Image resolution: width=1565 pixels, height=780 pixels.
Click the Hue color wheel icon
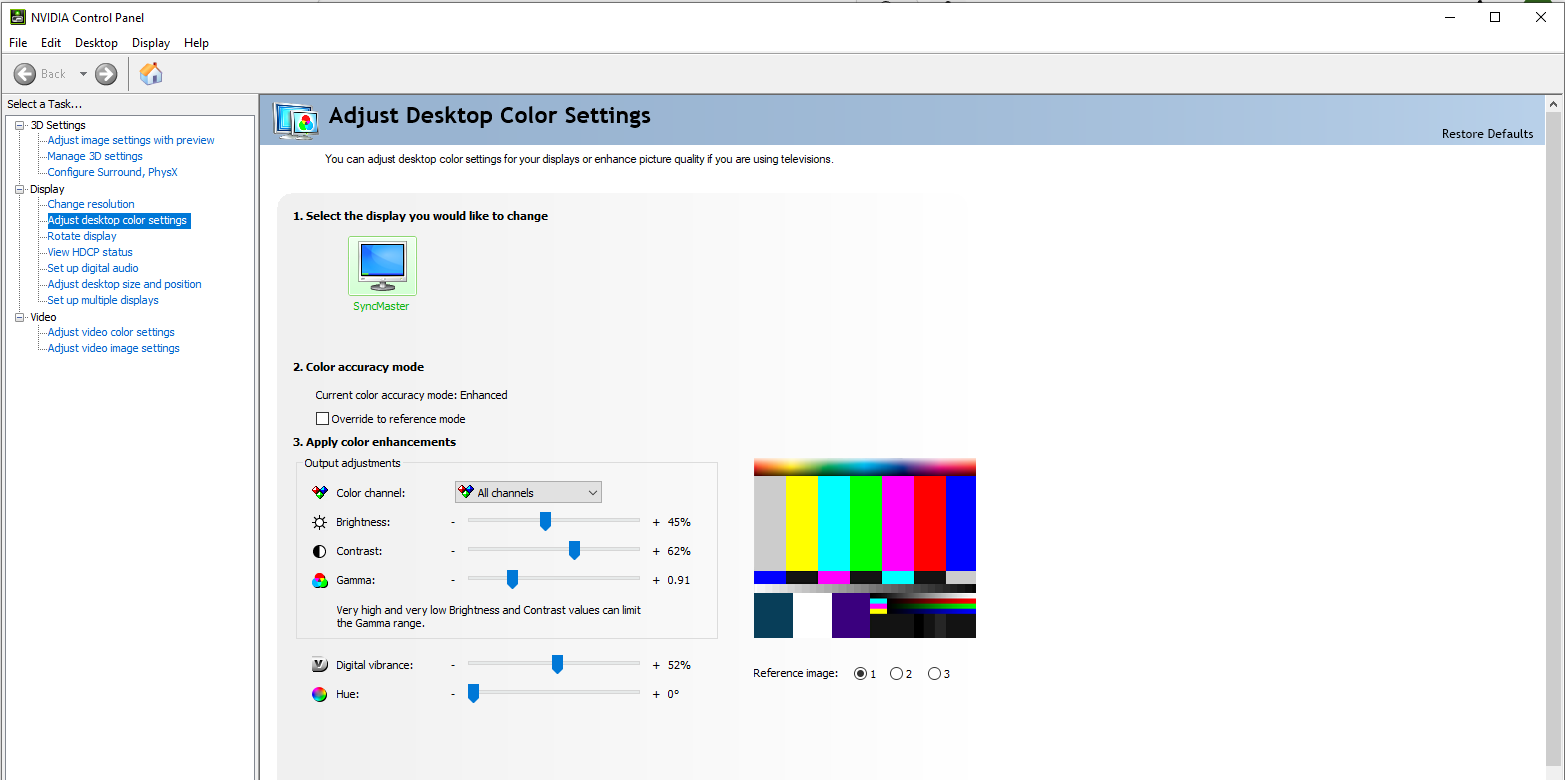pos(319,694)
